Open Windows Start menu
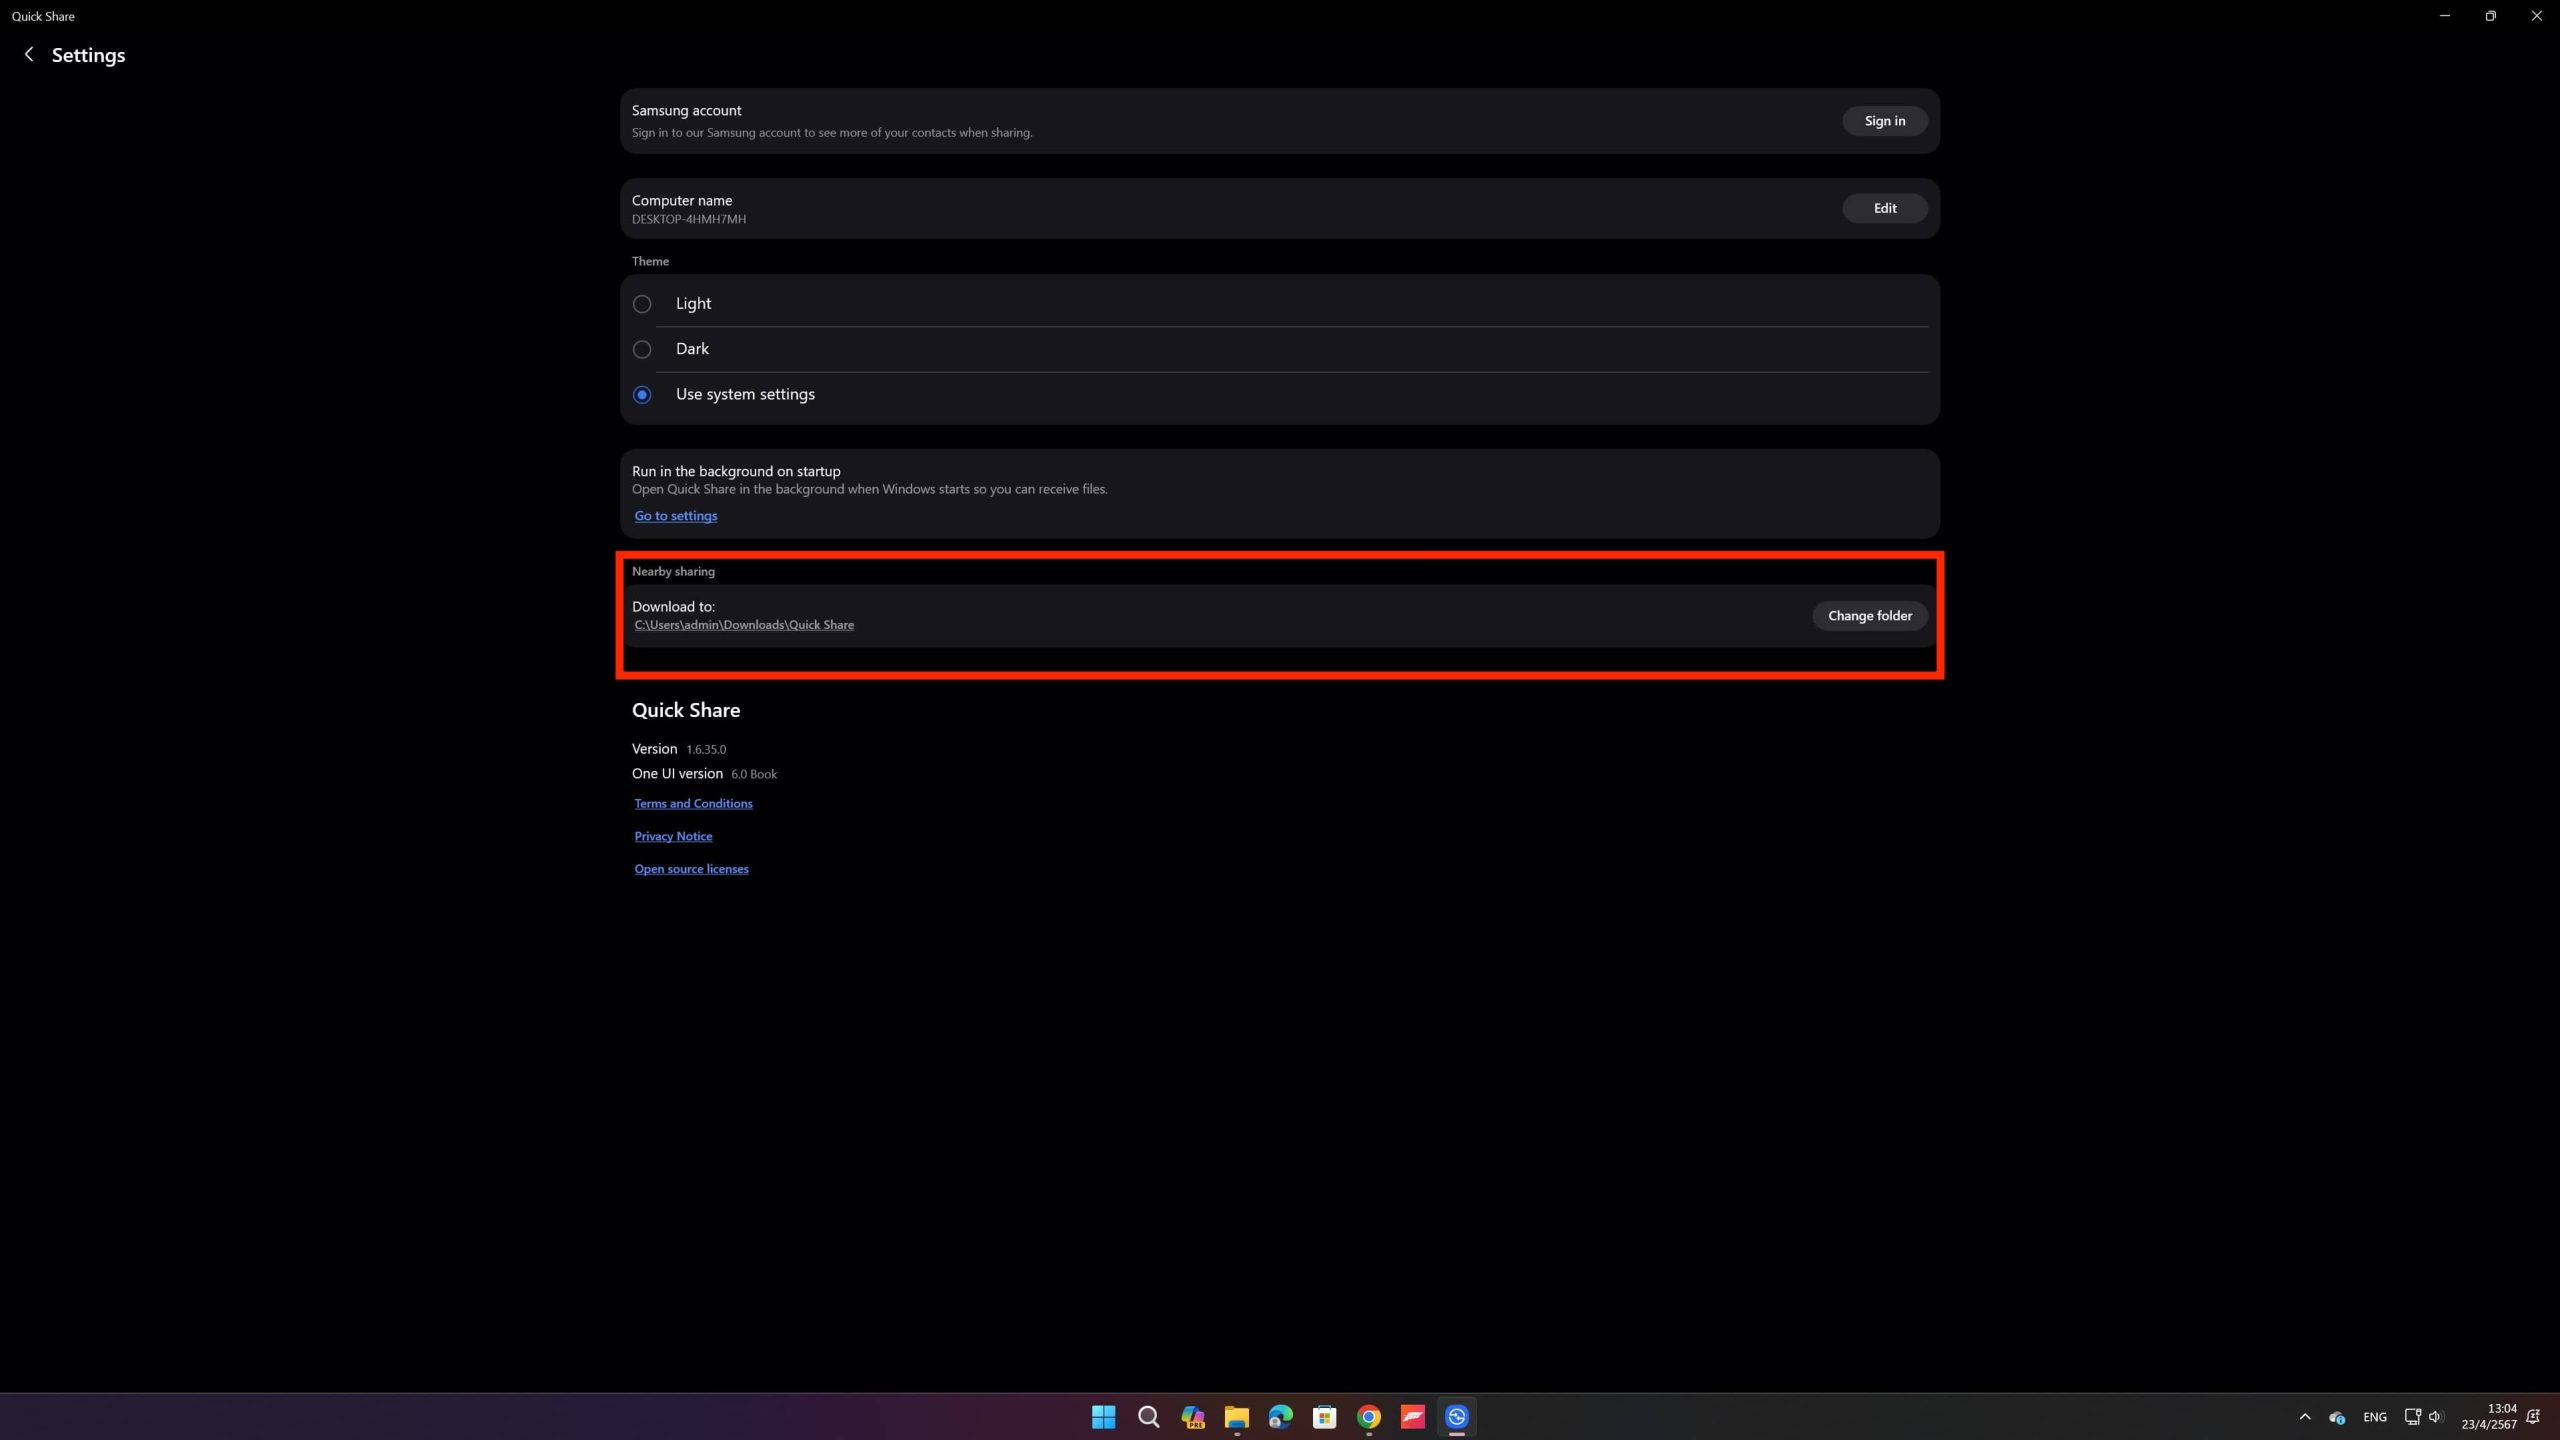Image resolution: width=2560 pixels, height=1440 pixels. tap(1103, 1416)
